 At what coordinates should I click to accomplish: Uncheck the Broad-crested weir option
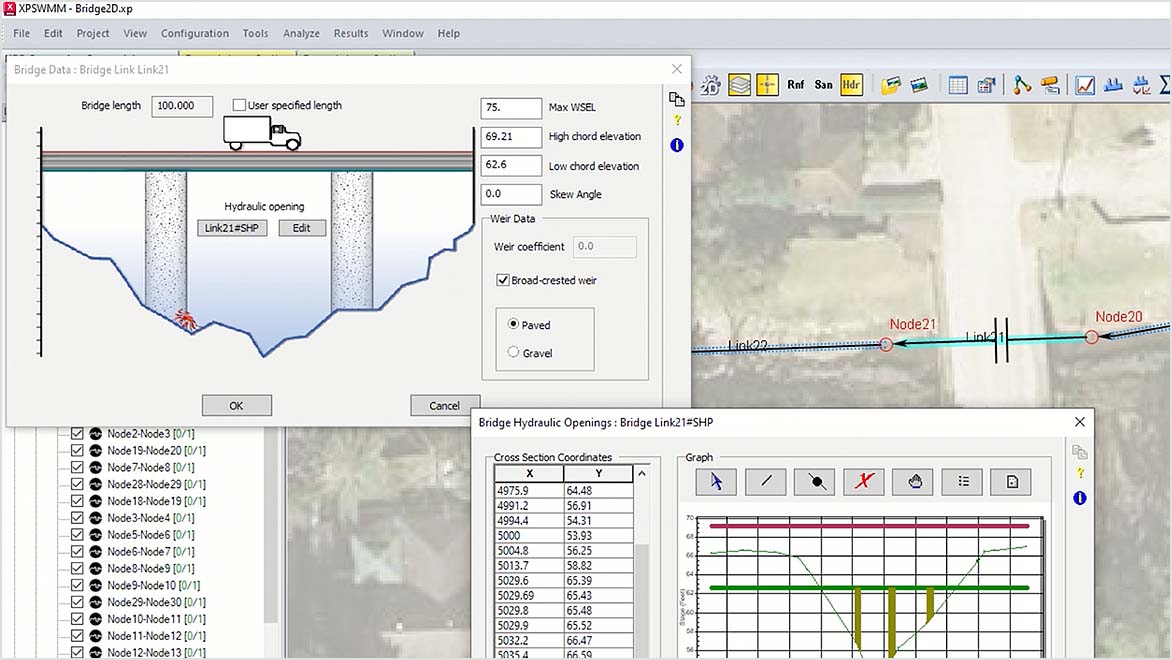502,280
